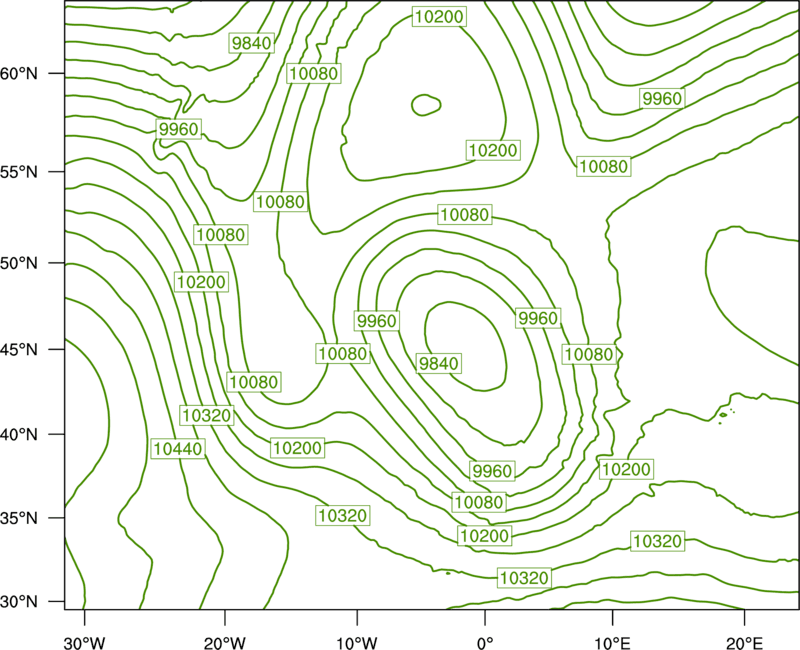Click the 30°W longitude axis label
The image size is (800, 650).
84,642
